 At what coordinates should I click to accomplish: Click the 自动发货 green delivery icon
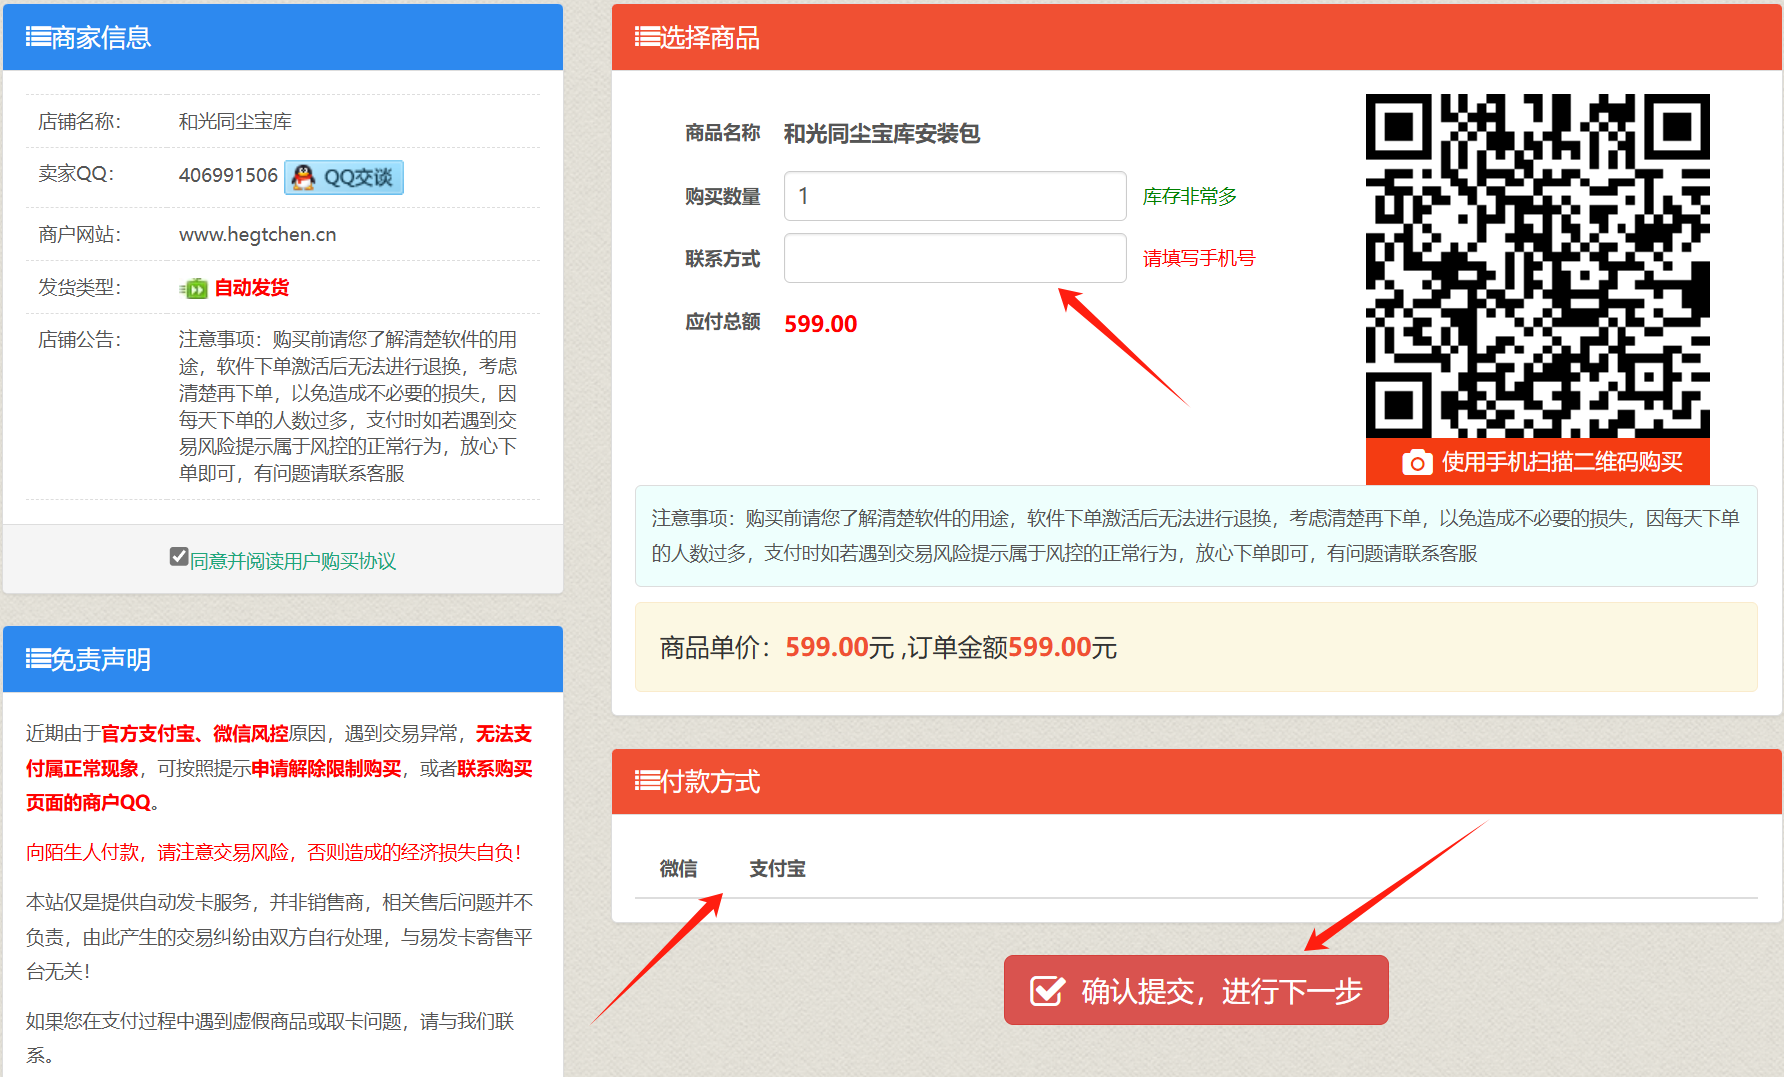[x=193, y=287]
